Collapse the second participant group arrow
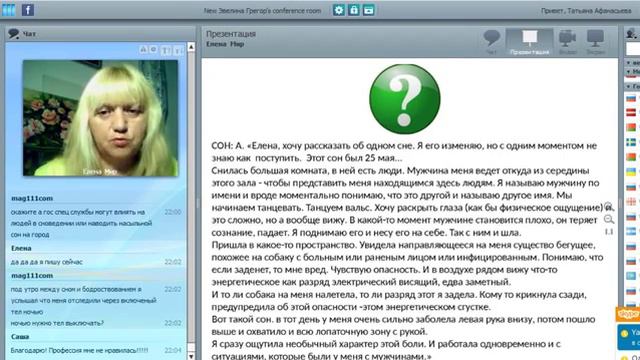640x360 pixels. coord(629,71)
